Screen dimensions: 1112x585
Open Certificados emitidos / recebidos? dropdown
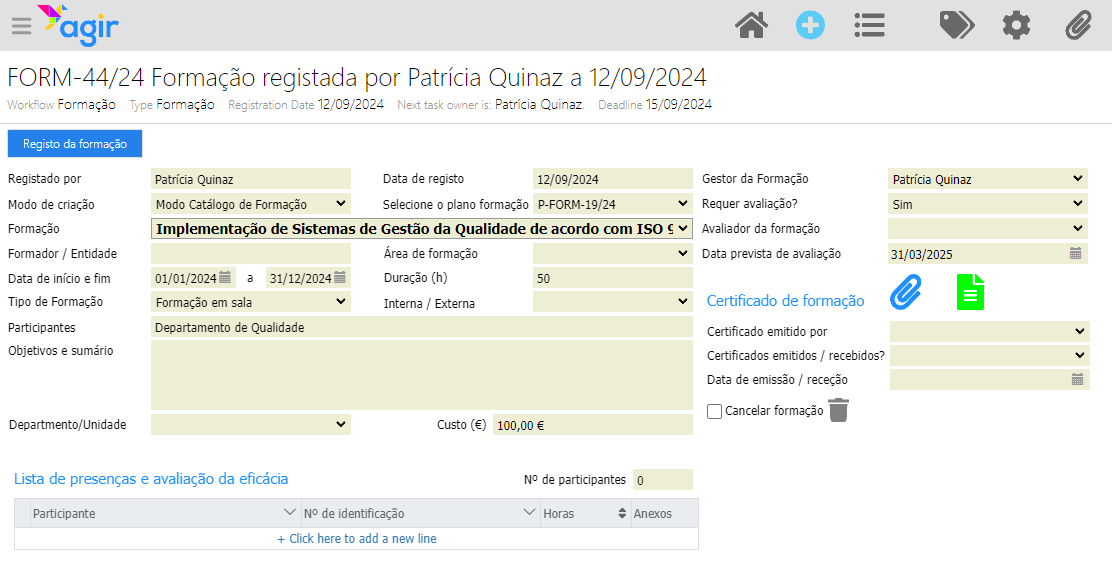[989, 355]
